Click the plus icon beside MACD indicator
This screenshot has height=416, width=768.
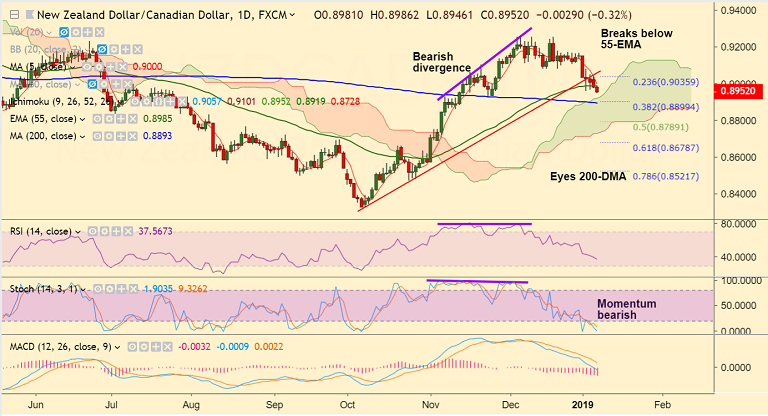point(156,347)
